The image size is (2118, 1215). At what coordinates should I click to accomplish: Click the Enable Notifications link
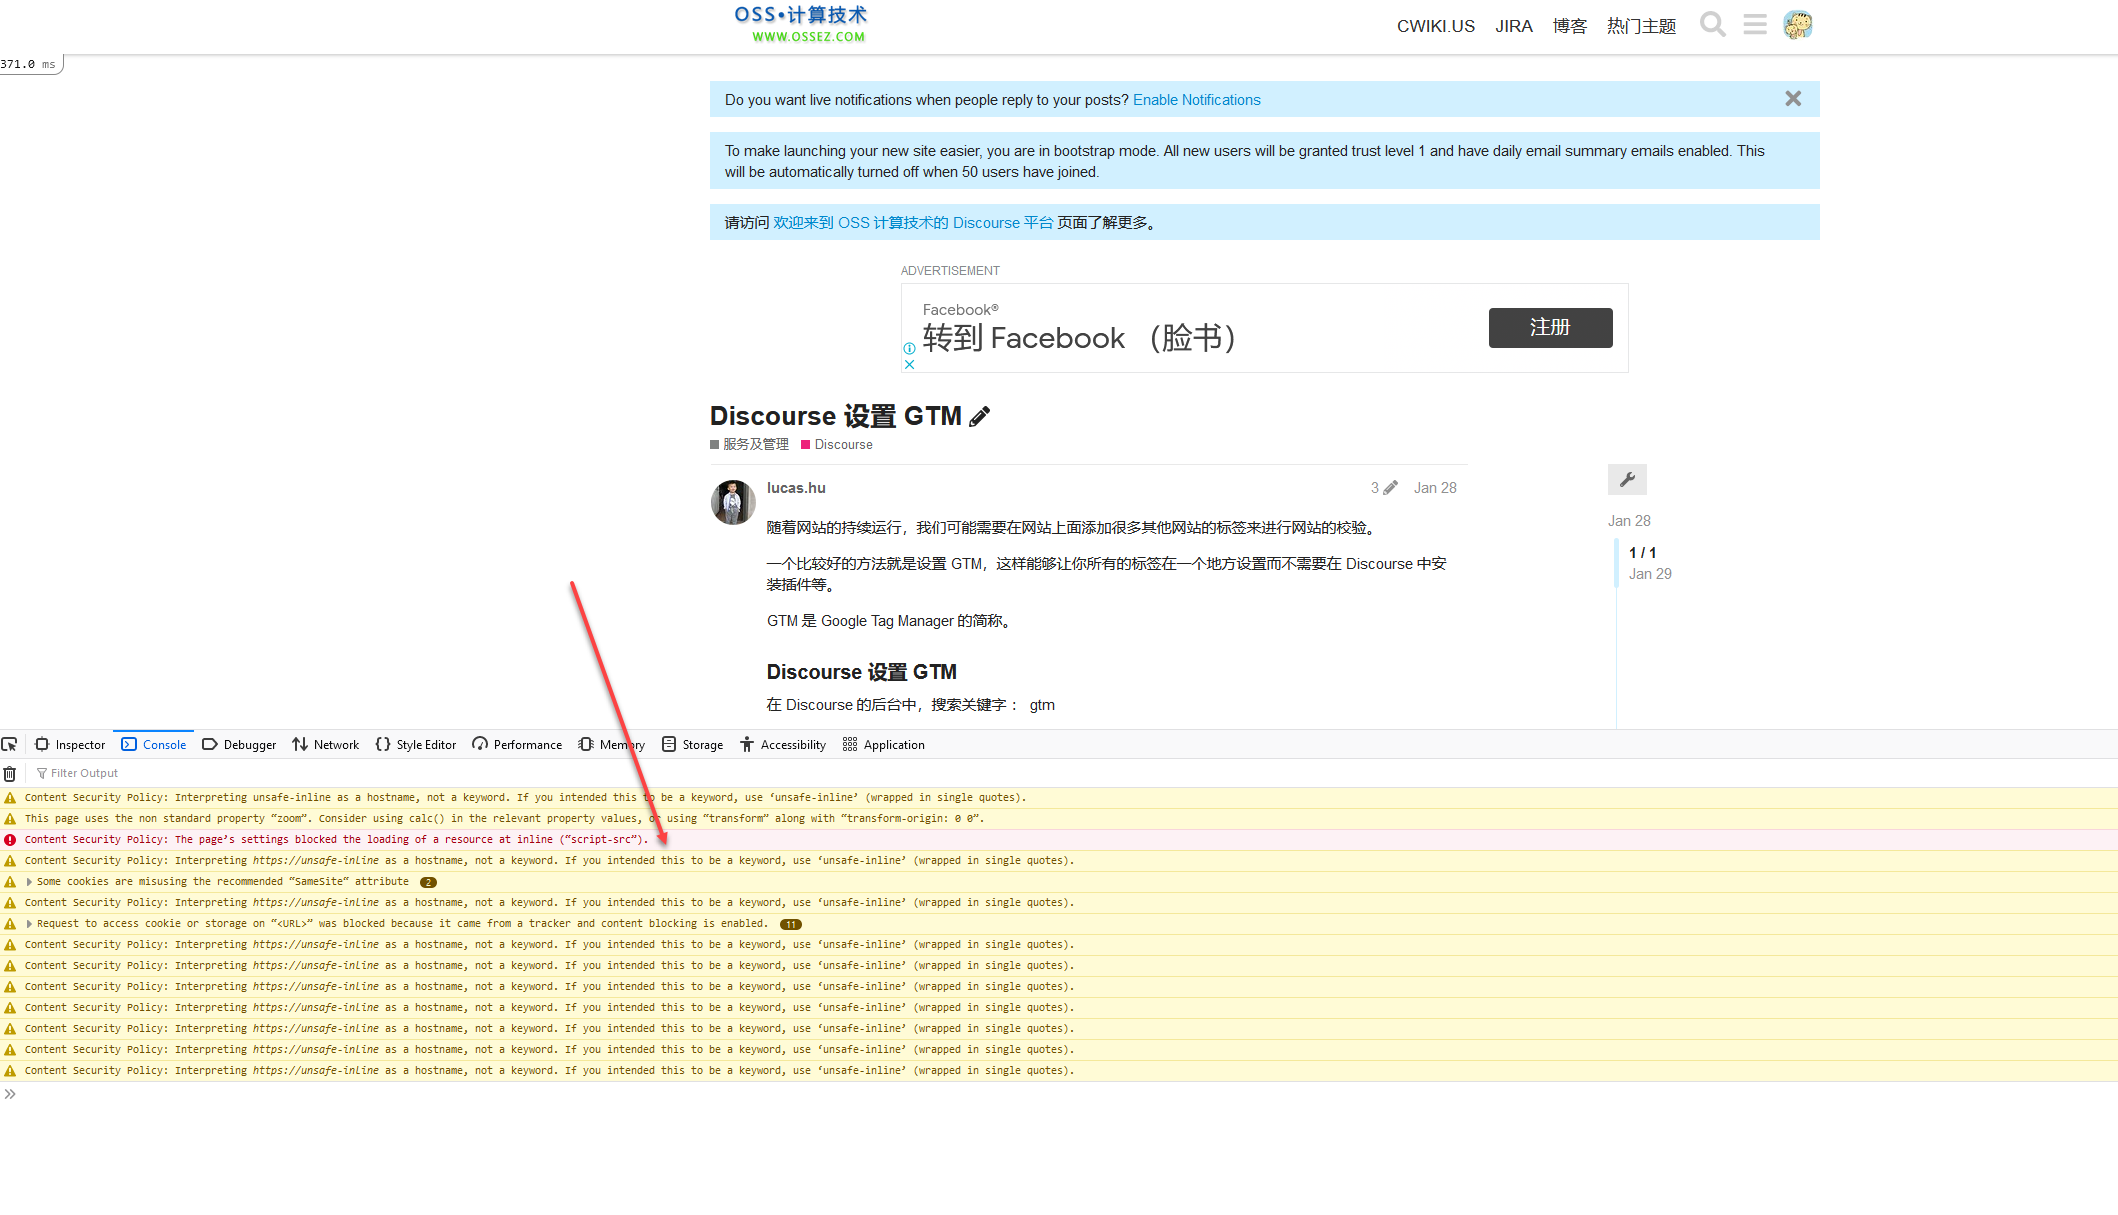(1196, 100)
